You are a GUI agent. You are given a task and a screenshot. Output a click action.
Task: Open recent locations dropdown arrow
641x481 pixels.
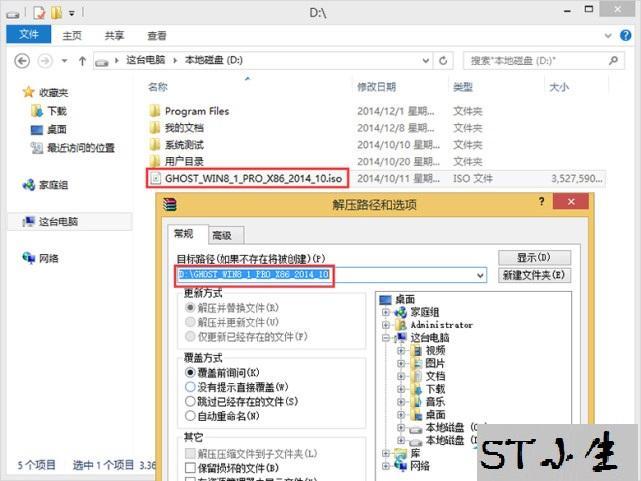click(x=64, y=61)
